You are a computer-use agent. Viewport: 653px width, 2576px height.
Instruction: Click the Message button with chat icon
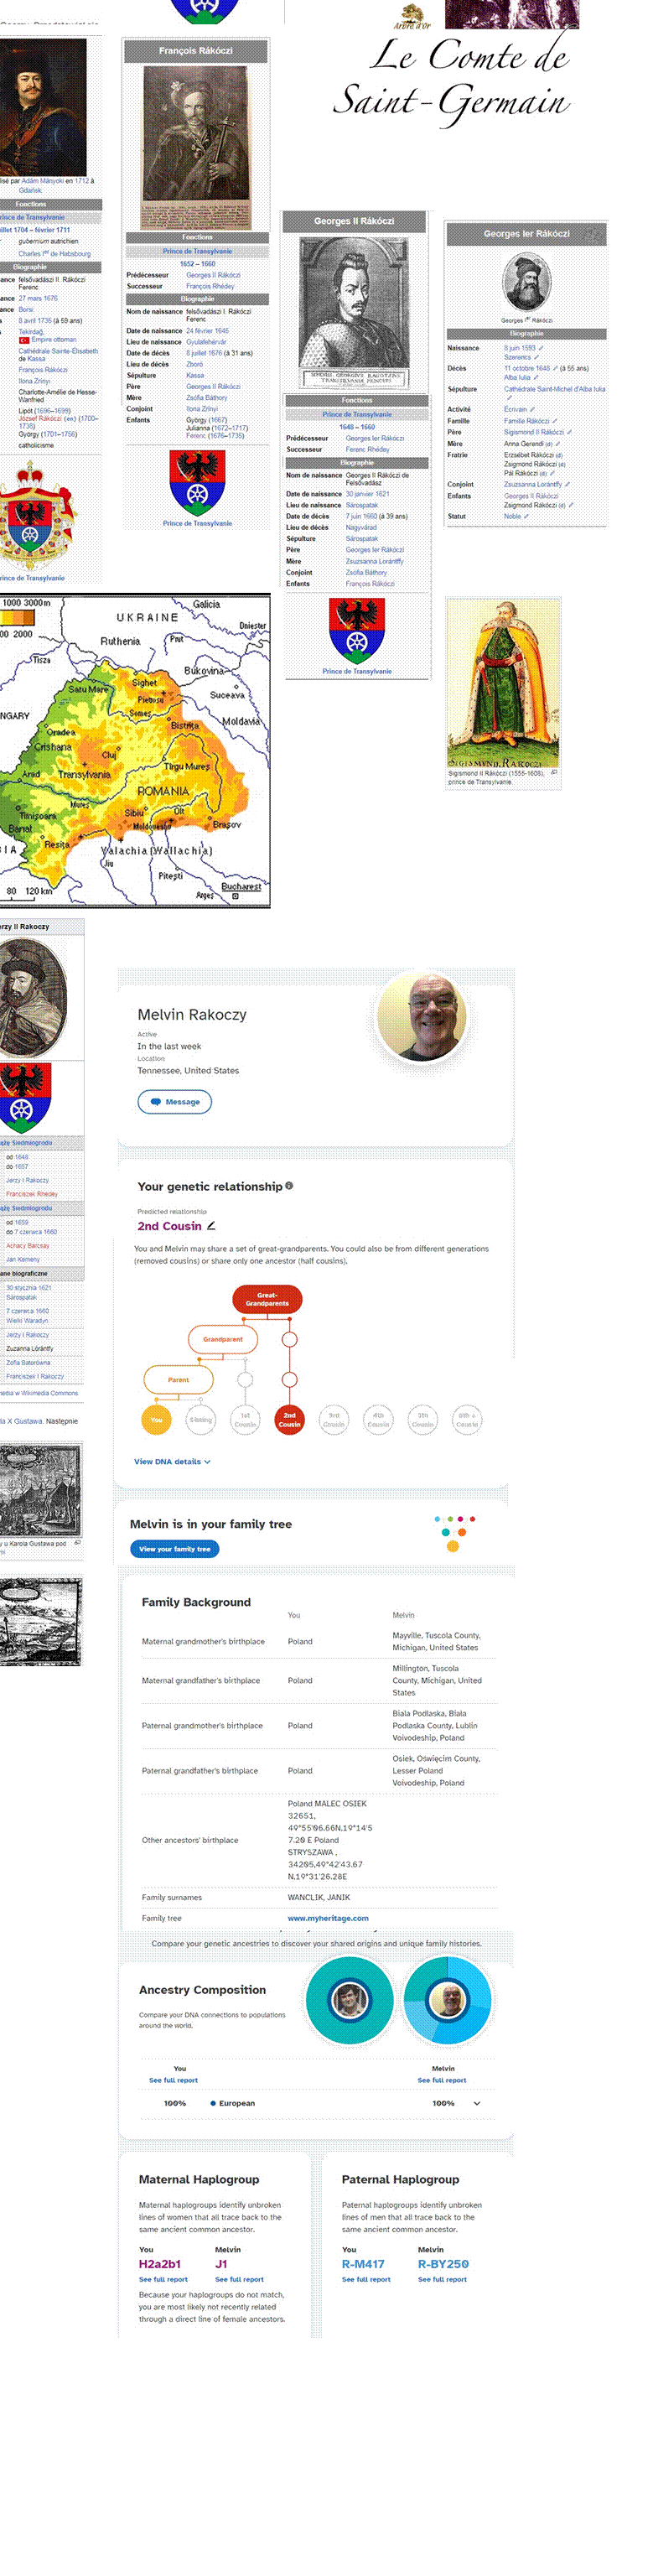tap(174, 1102)
